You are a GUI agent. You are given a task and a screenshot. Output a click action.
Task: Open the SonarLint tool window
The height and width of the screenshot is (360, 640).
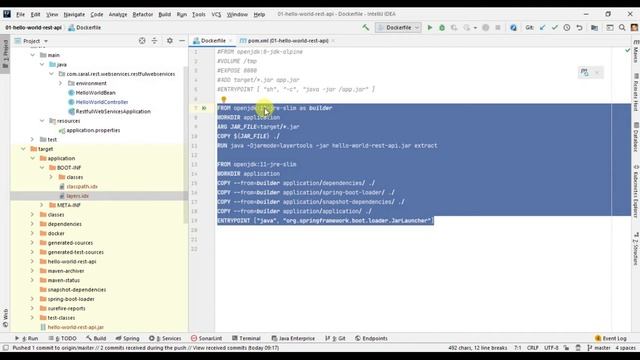tap(207, 338)
